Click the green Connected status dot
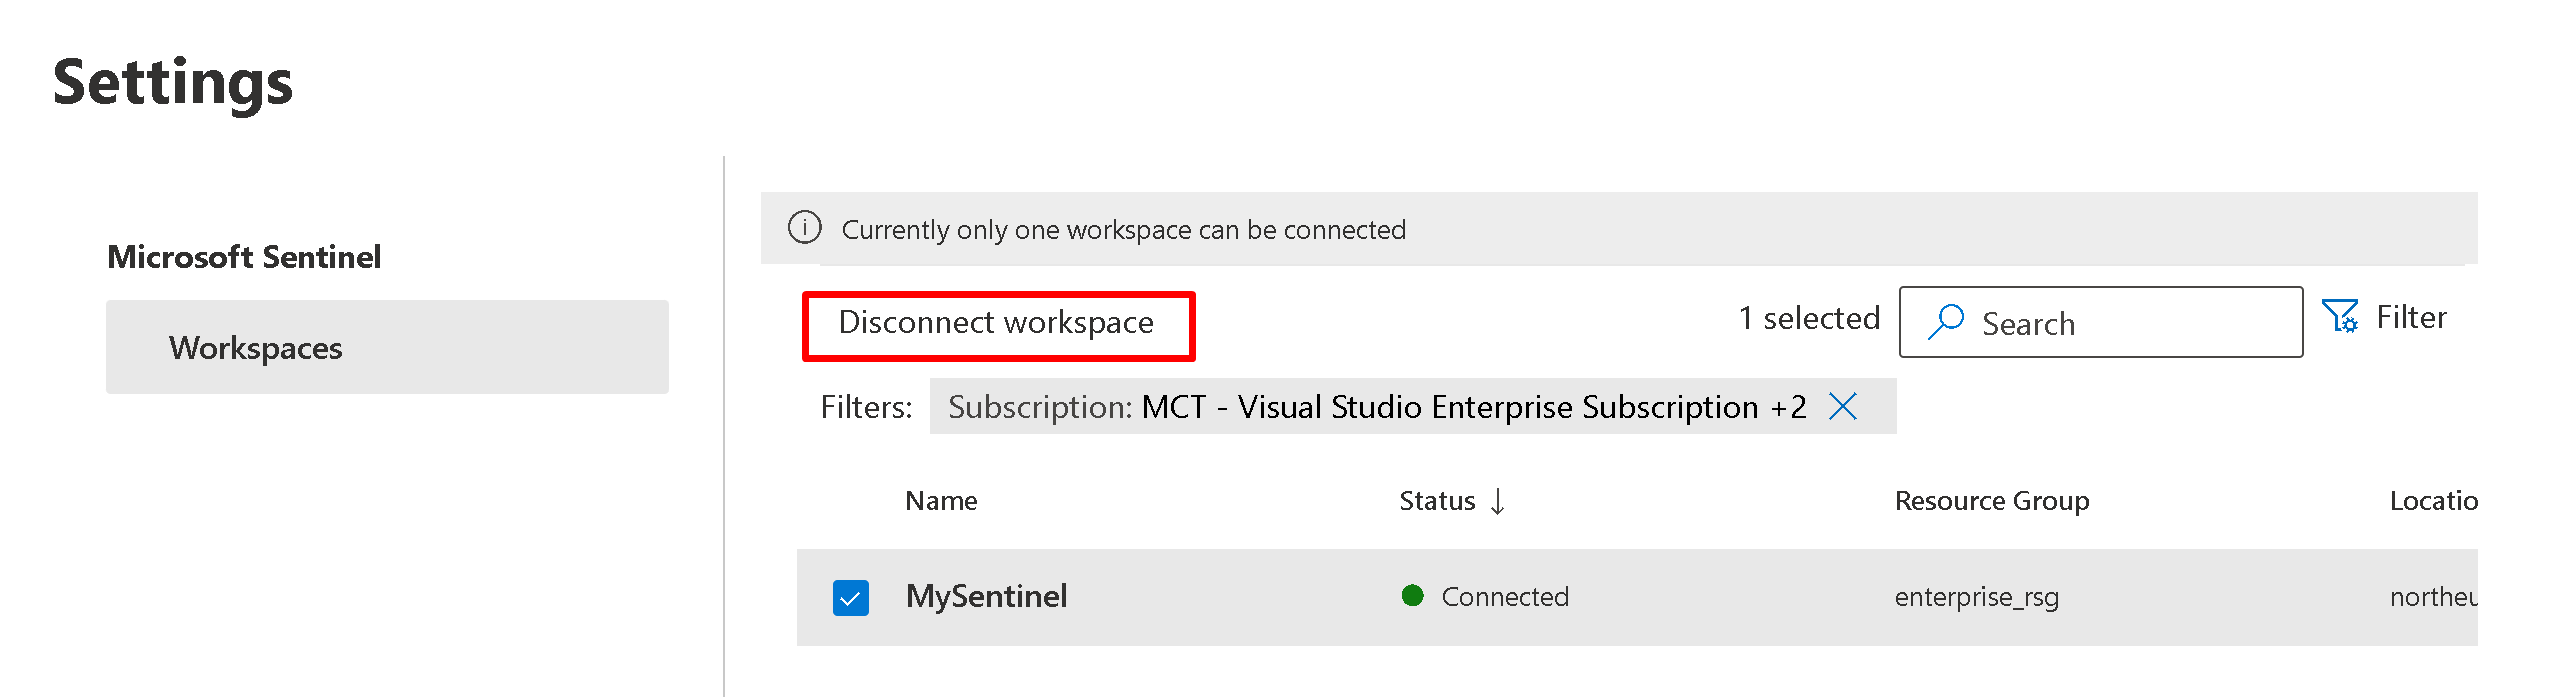 click(x=1412, y=596)
